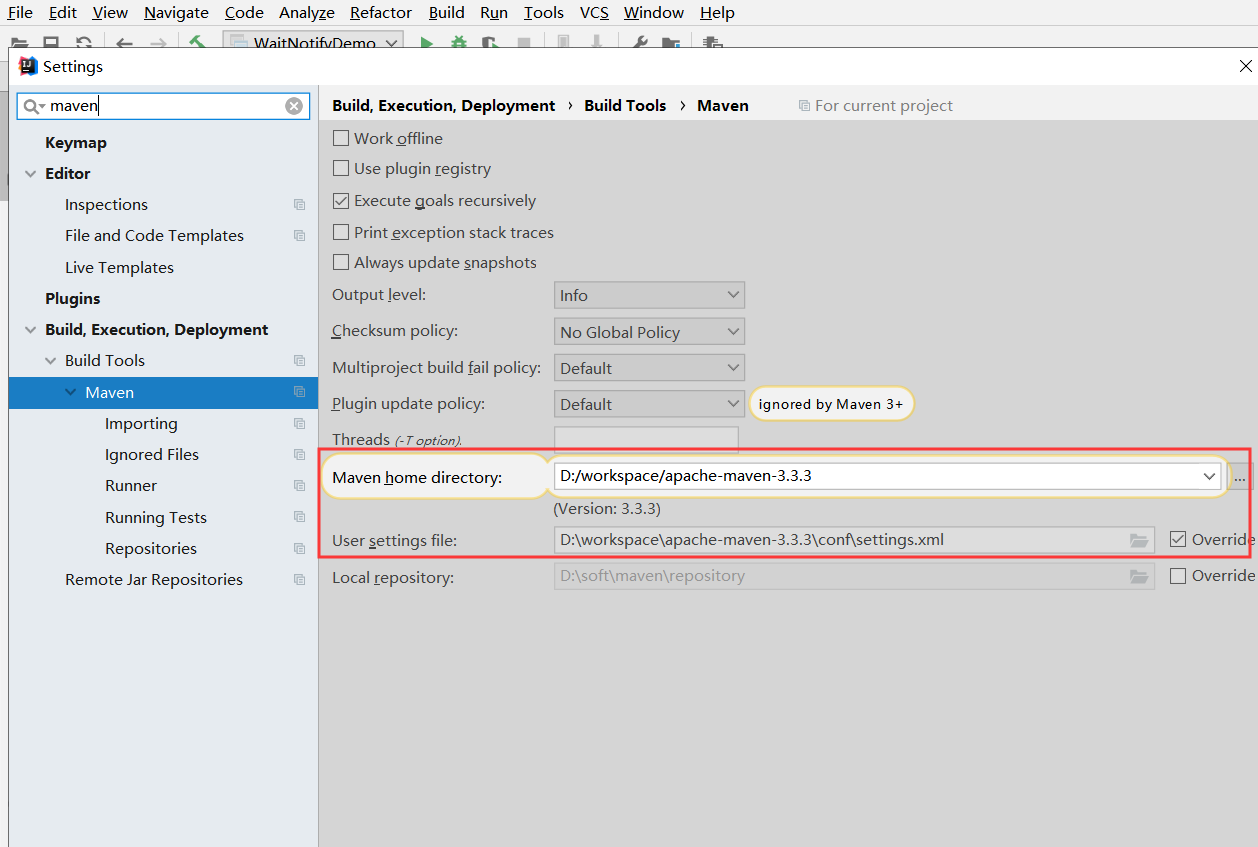Open Multiproject build fail policy dropdown
Screen dimensions: 1258x847
[649, 367]
